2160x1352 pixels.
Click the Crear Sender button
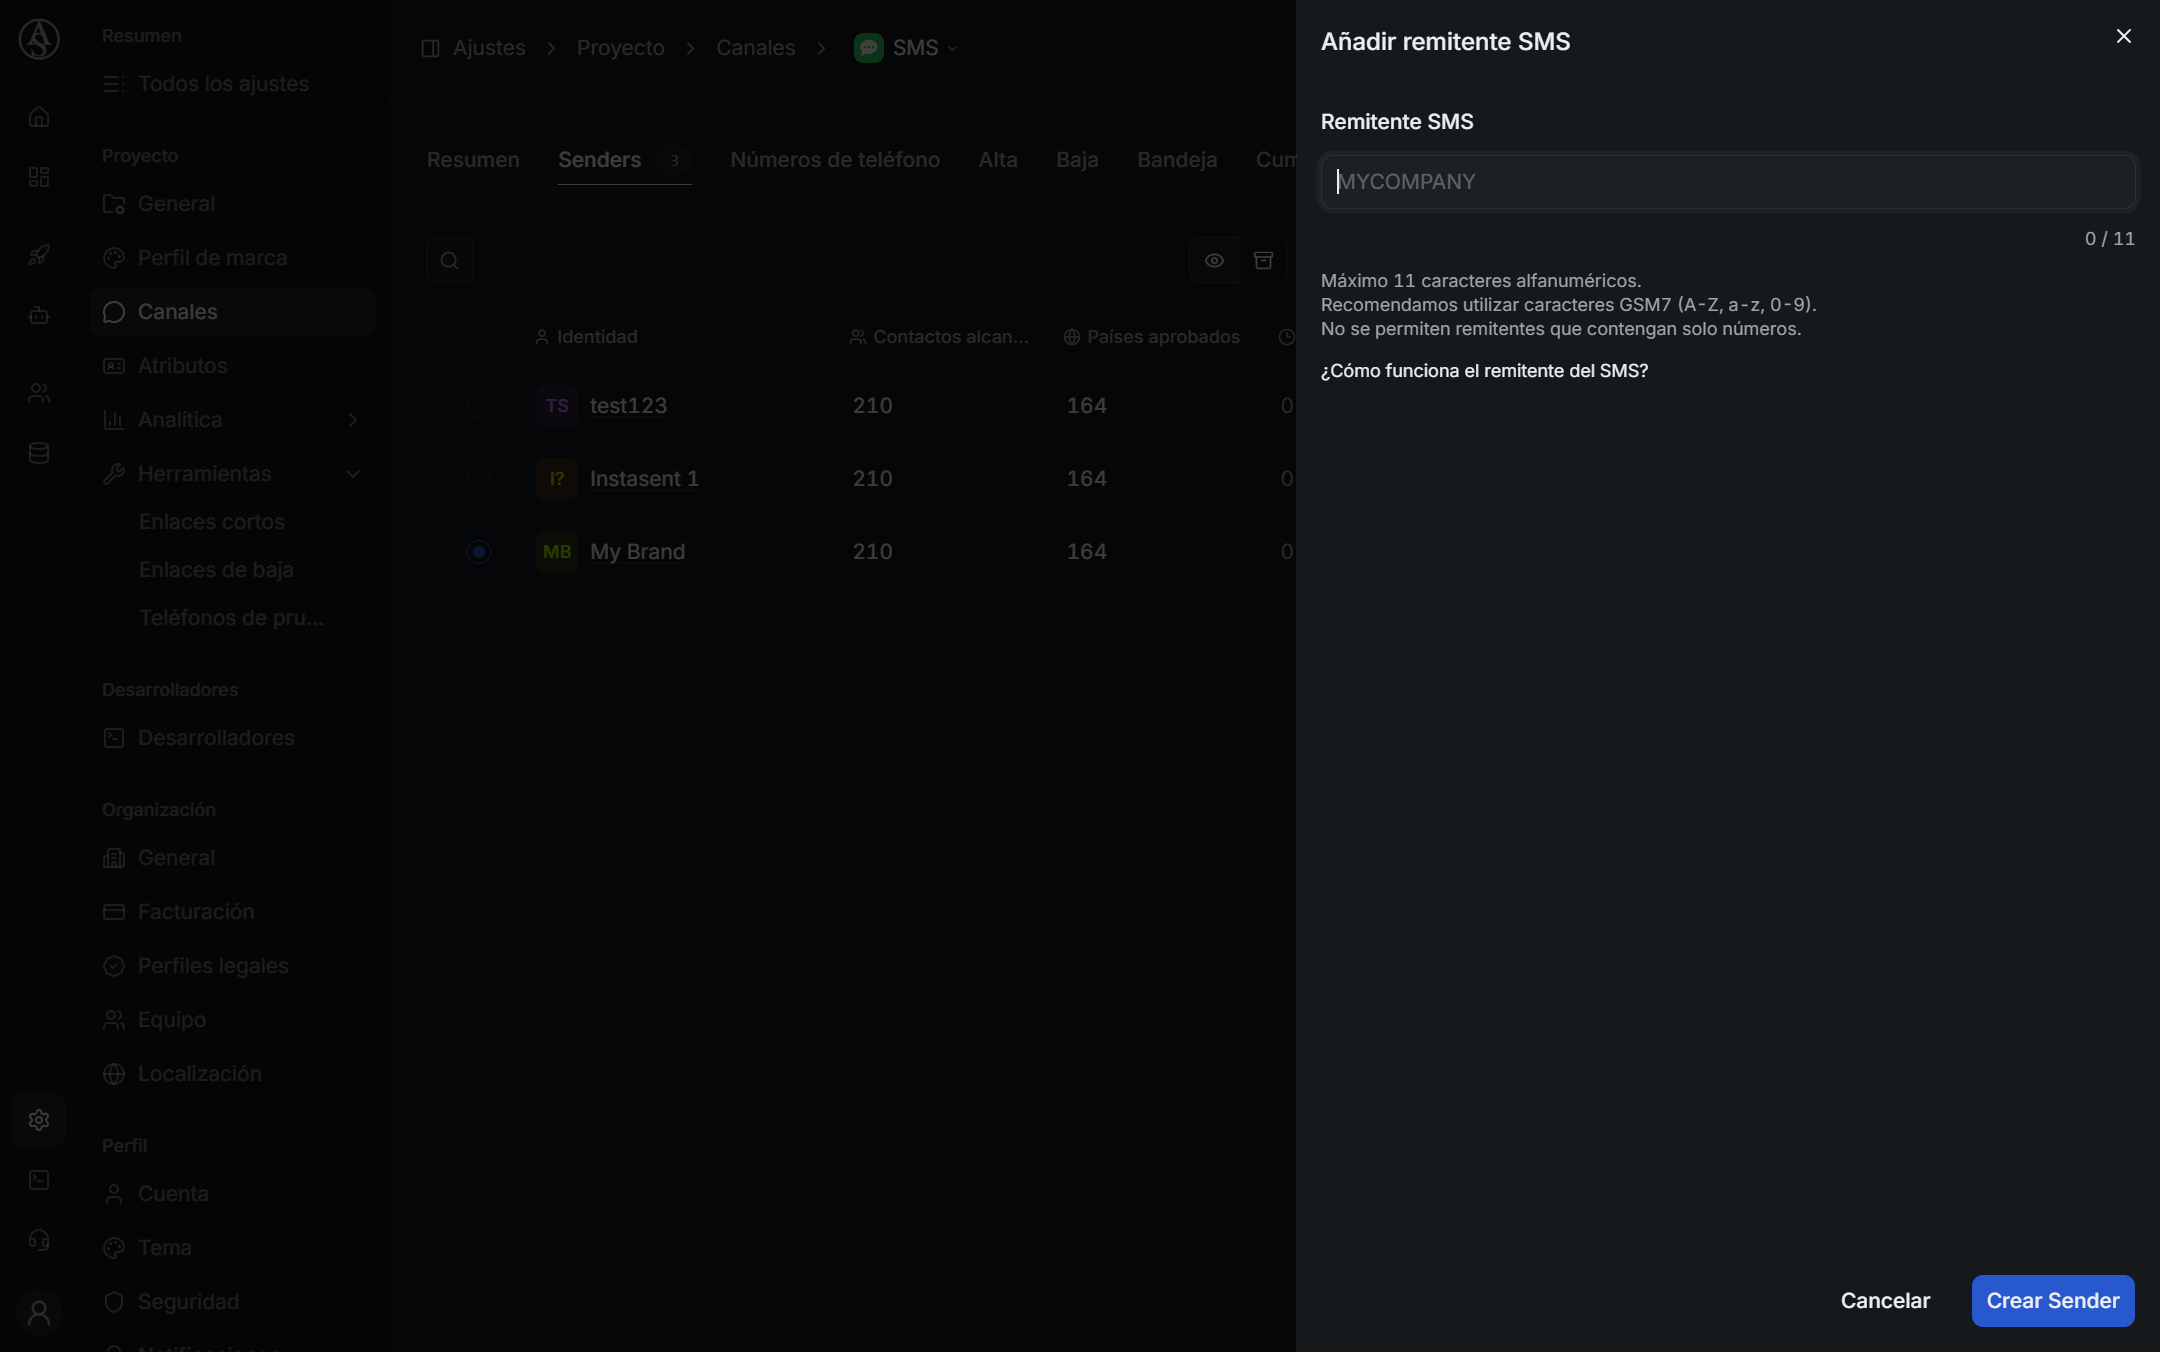tap(2053, 1301)
